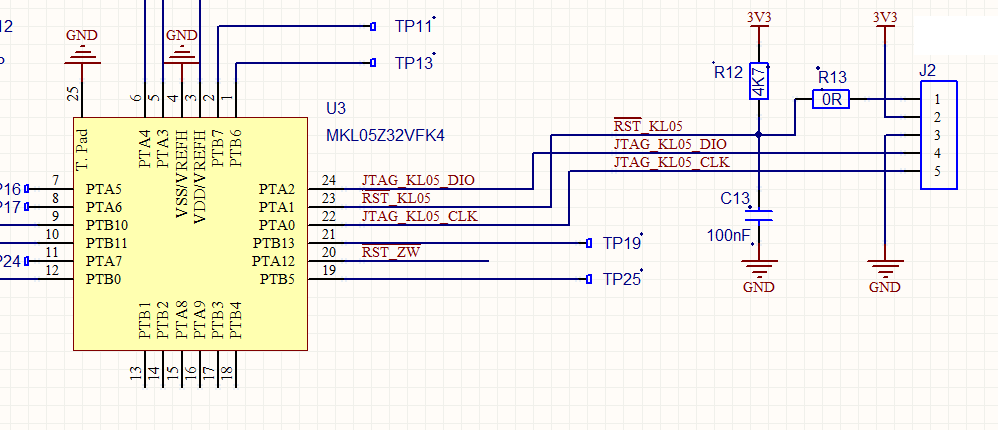998x430 pixels.
Task: Click the wire junction dot below R12
Action: (x=759, y=135)
